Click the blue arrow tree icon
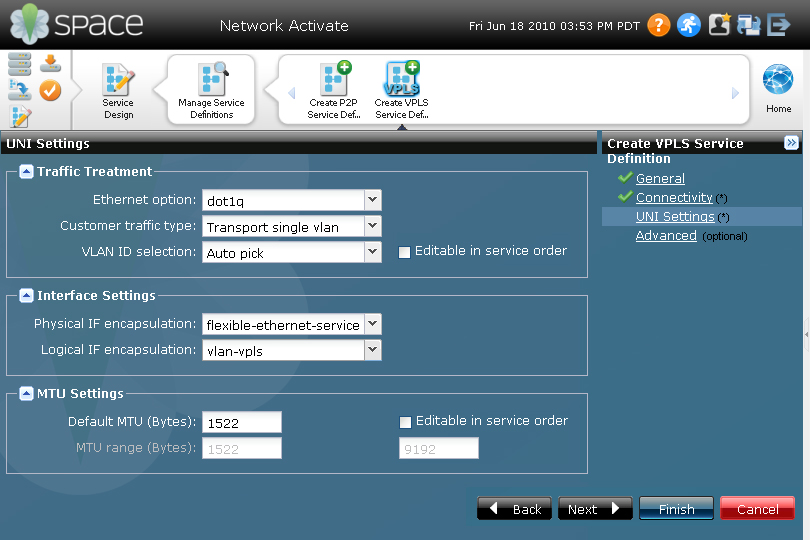810x540 pixels. point(20,90)
